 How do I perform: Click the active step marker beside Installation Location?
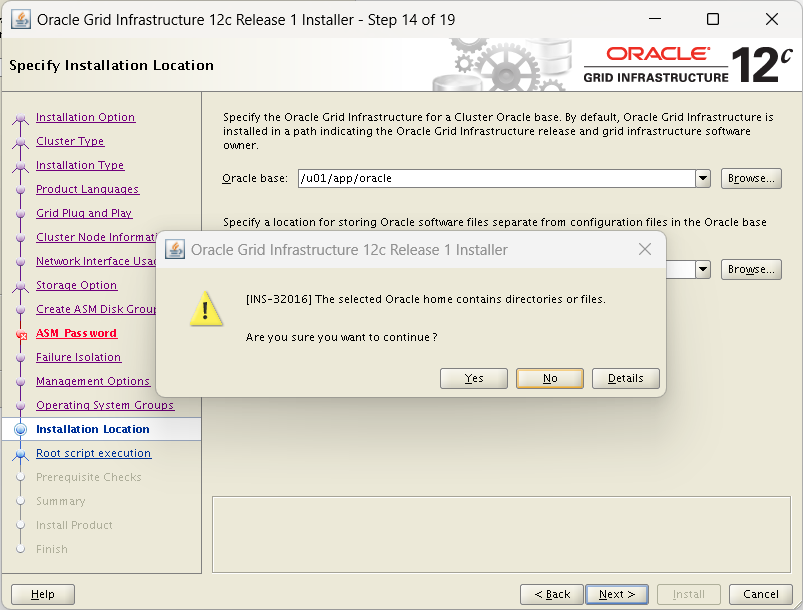pos(20,430)
